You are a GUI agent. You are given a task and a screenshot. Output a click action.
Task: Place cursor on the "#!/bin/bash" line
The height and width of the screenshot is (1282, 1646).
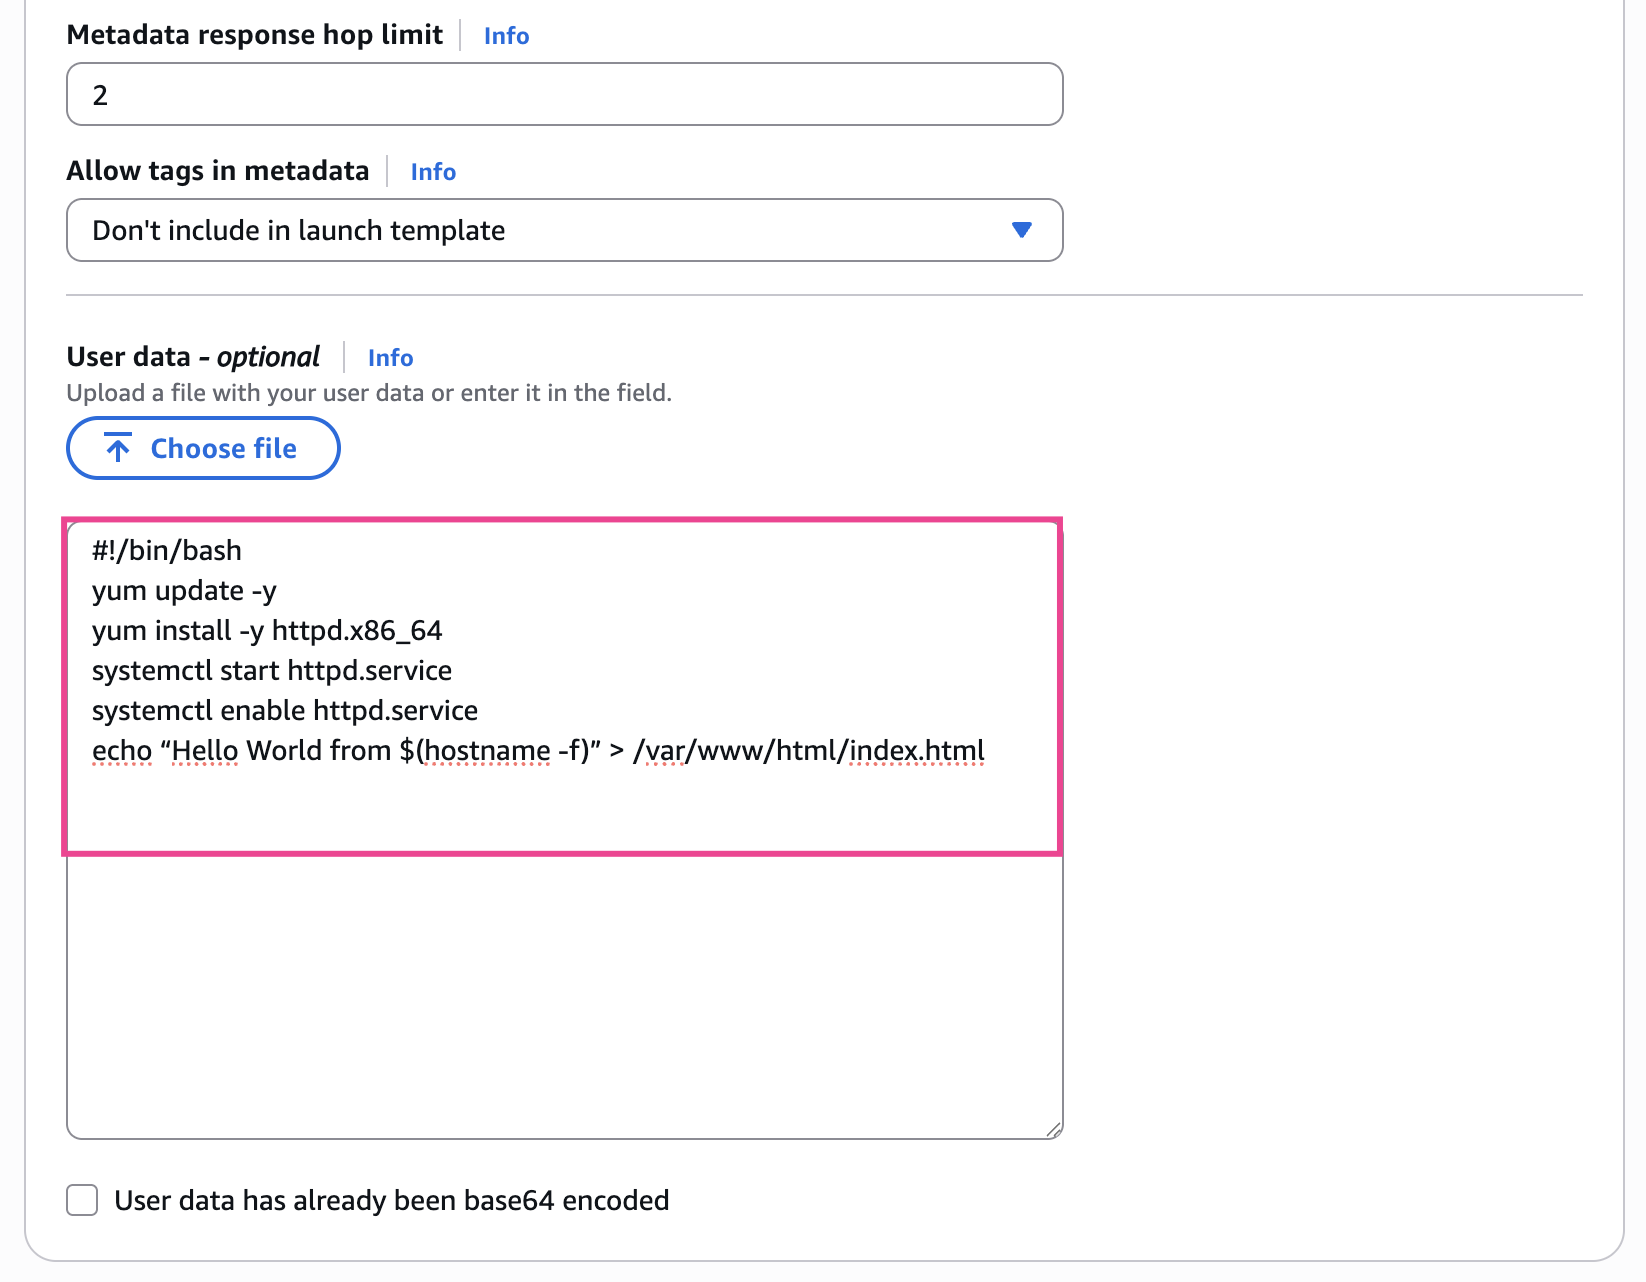click(x=167, y=551)
